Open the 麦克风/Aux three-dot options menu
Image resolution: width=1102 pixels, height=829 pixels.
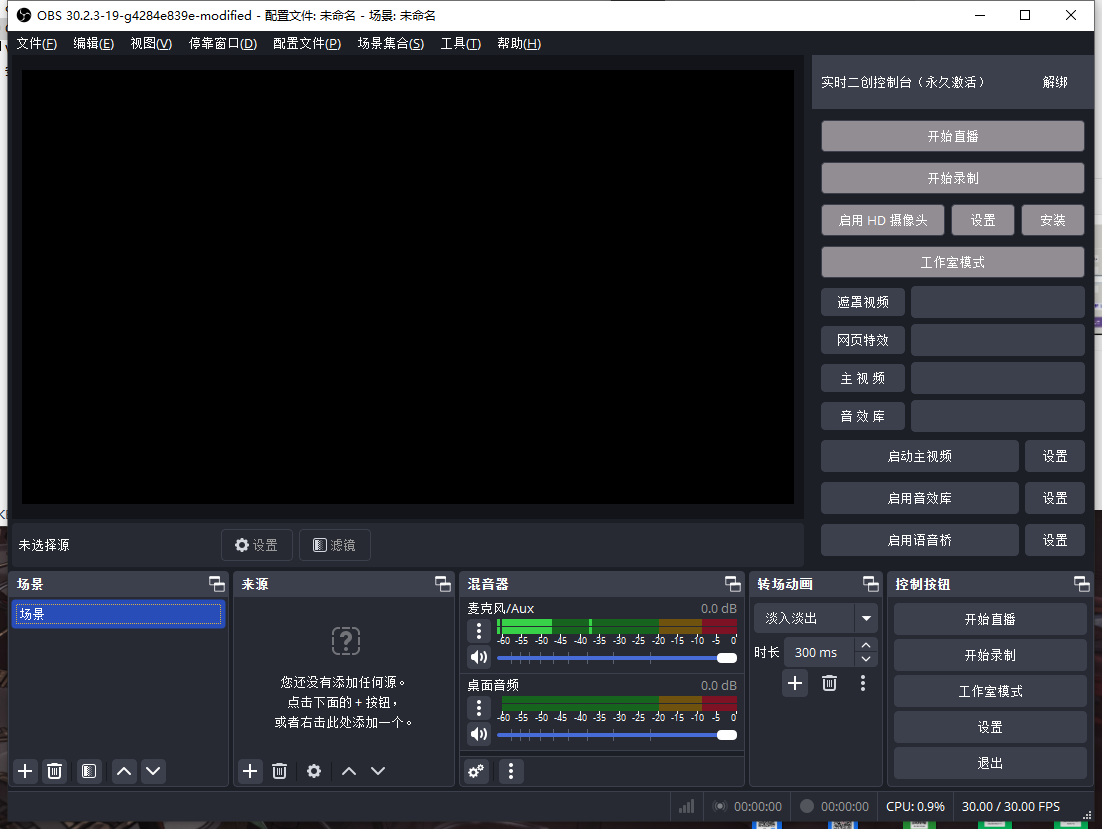480,630
